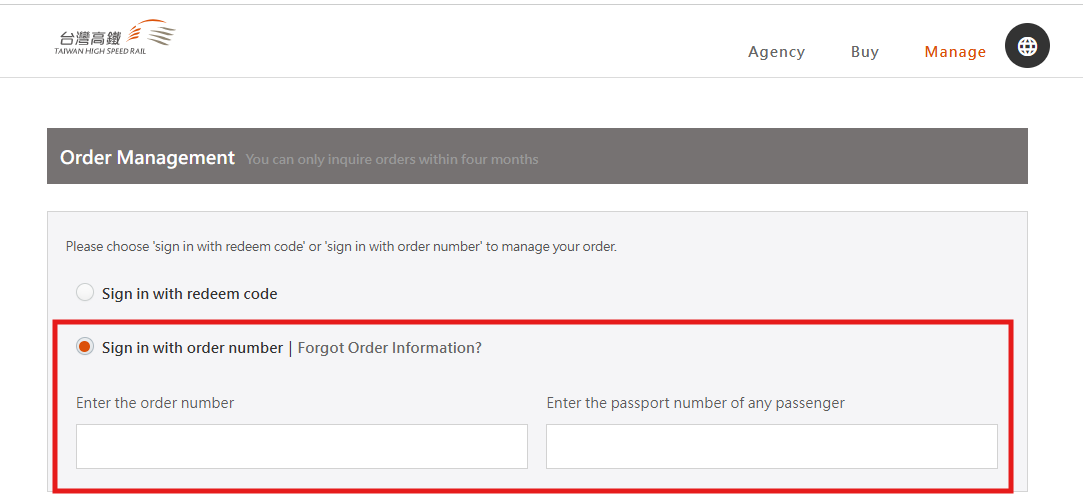Select the redeem code radio button
The width and height of the screenshot is (1083, 497).
pos(85,293)
